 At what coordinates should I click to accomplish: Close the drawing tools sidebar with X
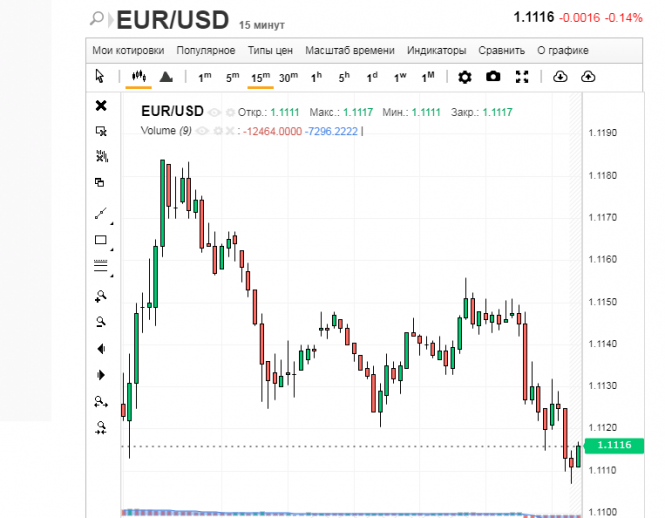(101, 105)
